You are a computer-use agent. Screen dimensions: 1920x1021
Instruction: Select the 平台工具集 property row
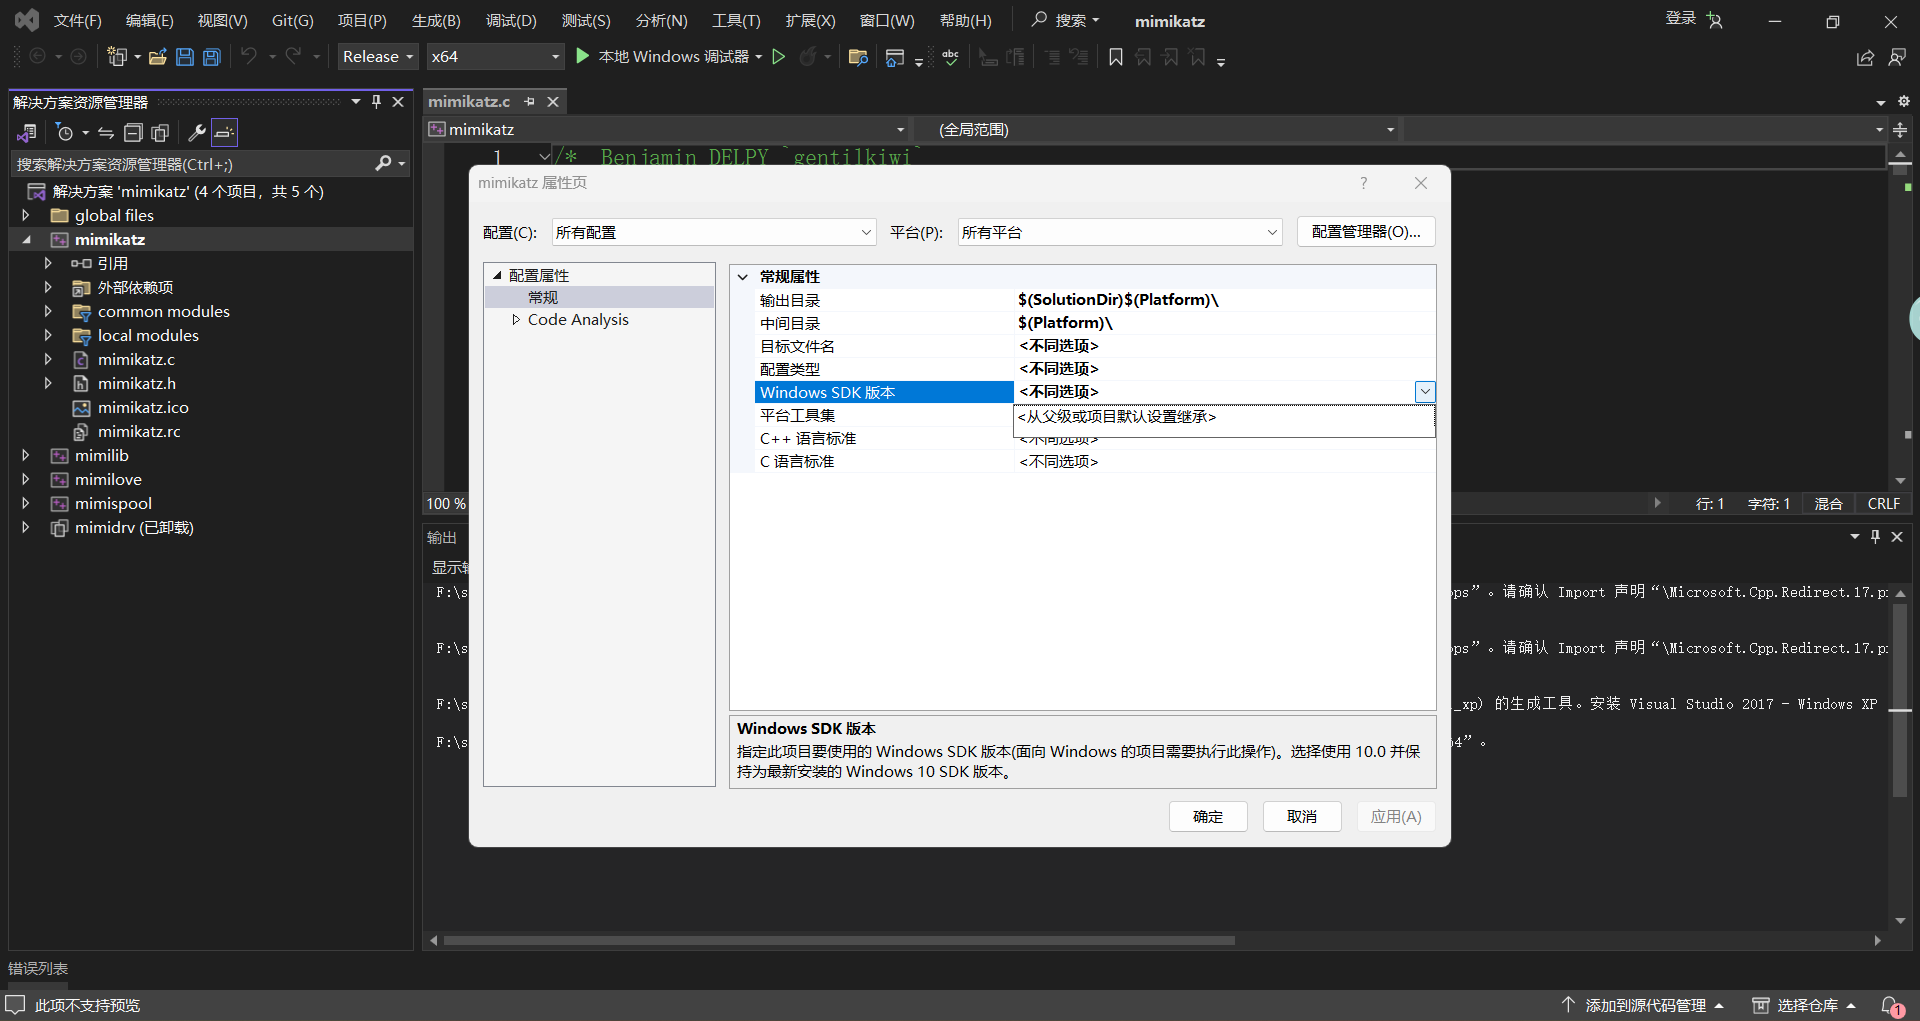(x=885, y=415)
